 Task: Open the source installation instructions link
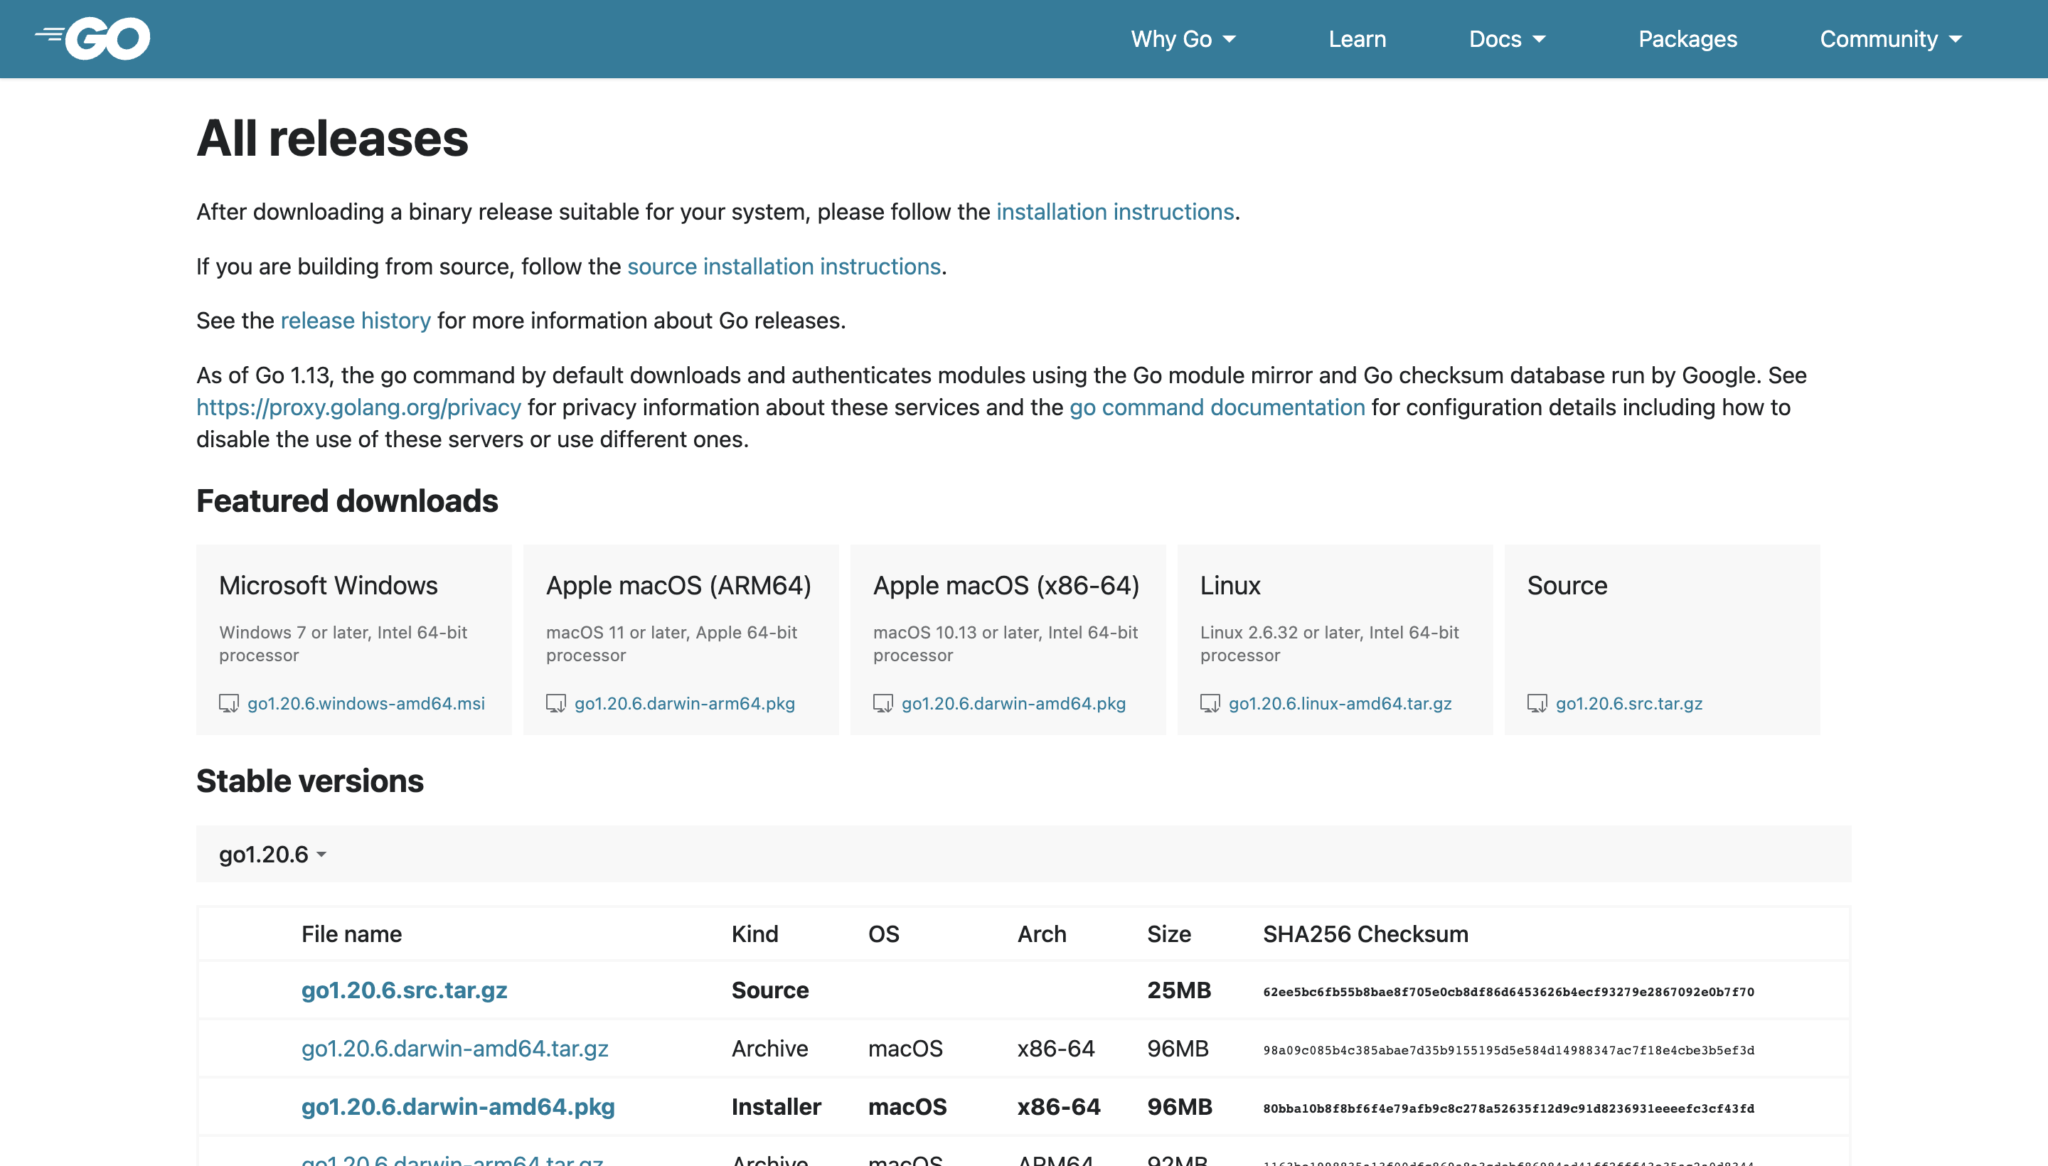(x=783, y=266)
